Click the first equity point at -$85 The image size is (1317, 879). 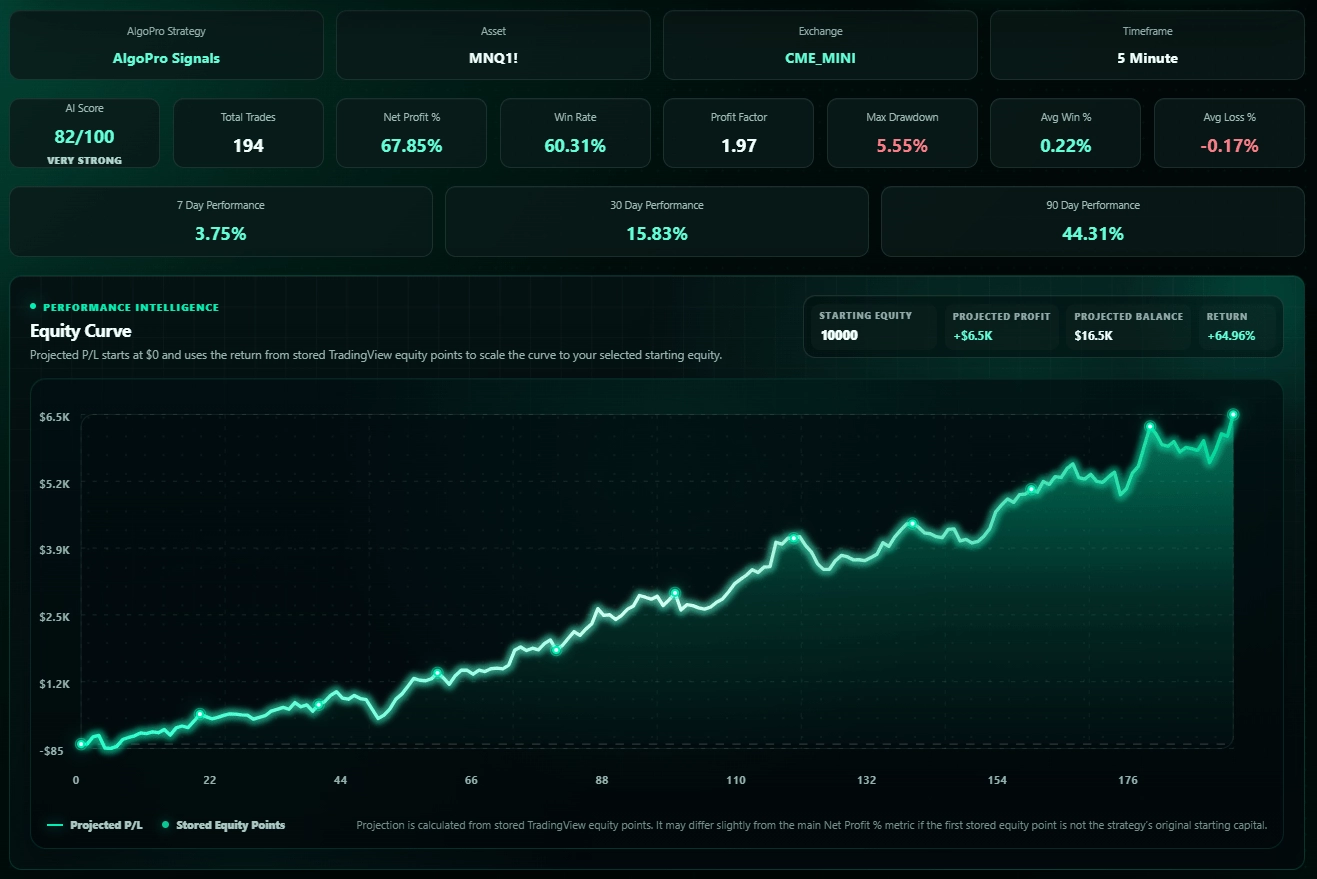(x=81, y=744)
